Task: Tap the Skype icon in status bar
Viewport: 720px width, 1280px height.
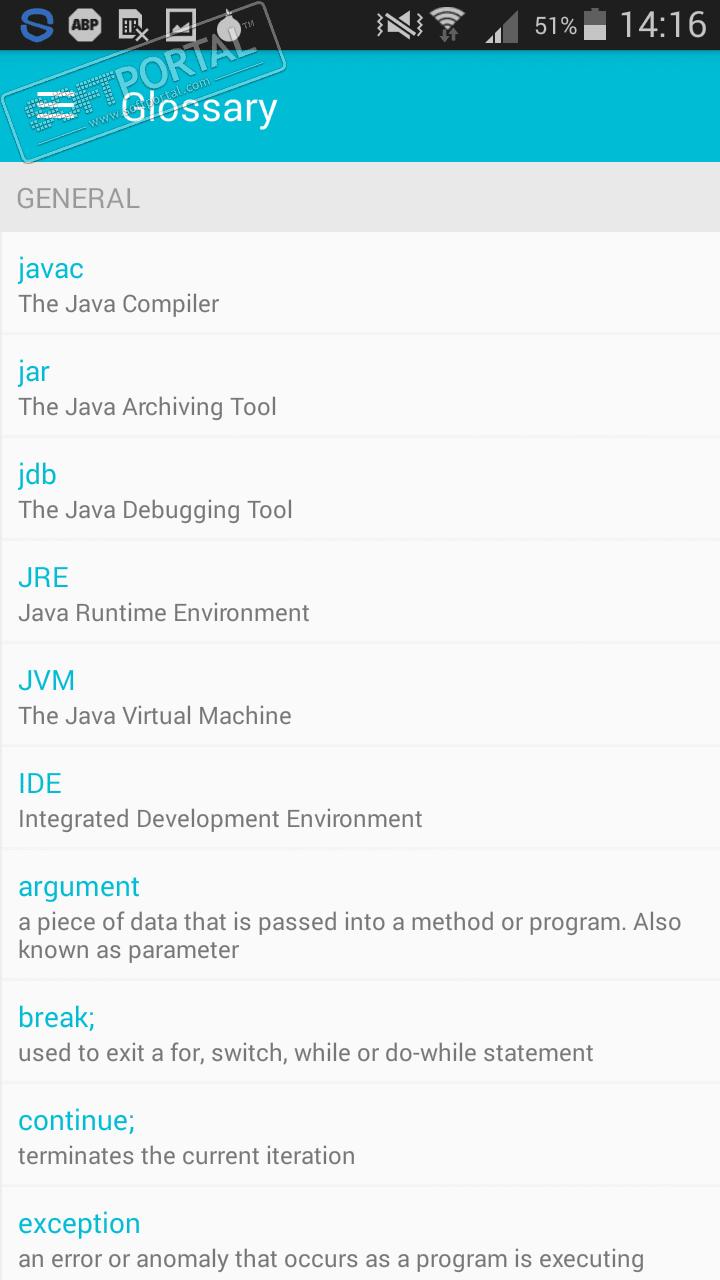Action: point(37,24)
